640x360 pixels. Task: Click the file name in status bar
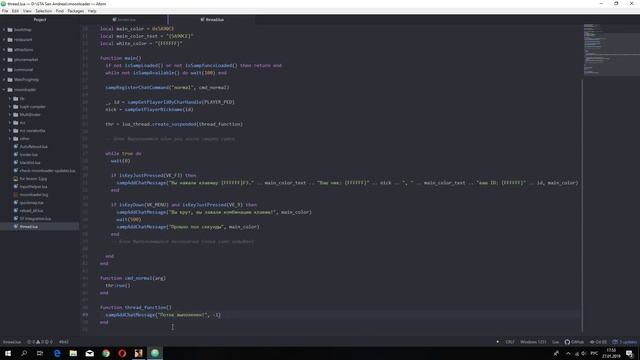(12, 342)
